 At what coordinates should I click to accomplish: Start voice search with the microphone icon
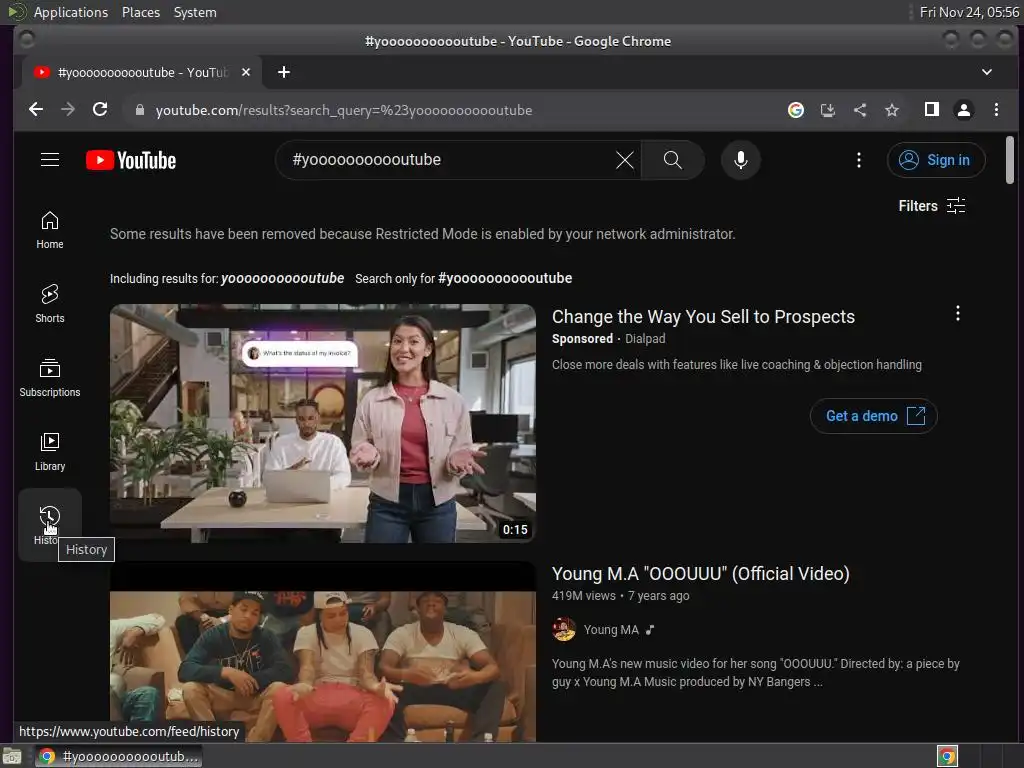pyautogui.click(x=741, y=160)
